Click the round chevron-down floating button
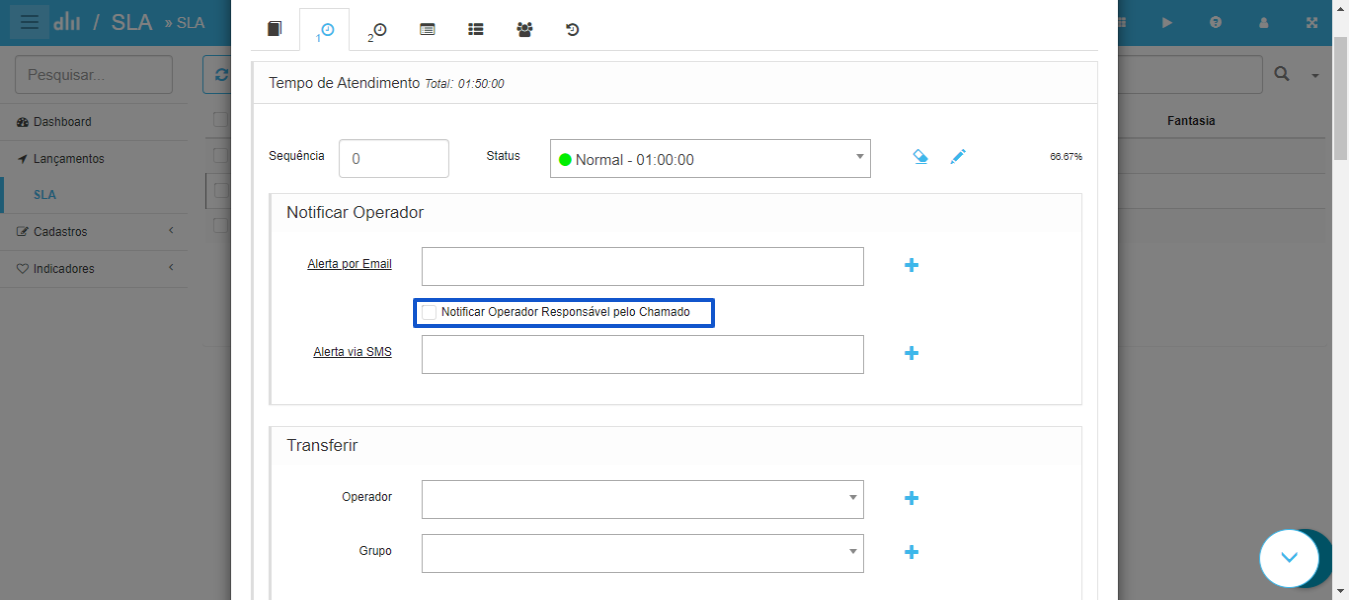This screenshot has width=1349, height=600. point(1290,557)
